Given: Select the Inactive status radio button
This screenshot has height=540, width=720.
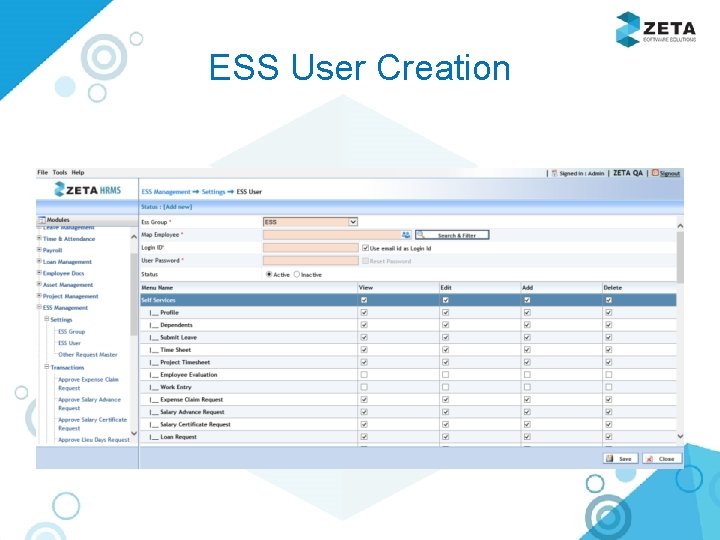Looking at the screenshot, I should tap(297, 274).
